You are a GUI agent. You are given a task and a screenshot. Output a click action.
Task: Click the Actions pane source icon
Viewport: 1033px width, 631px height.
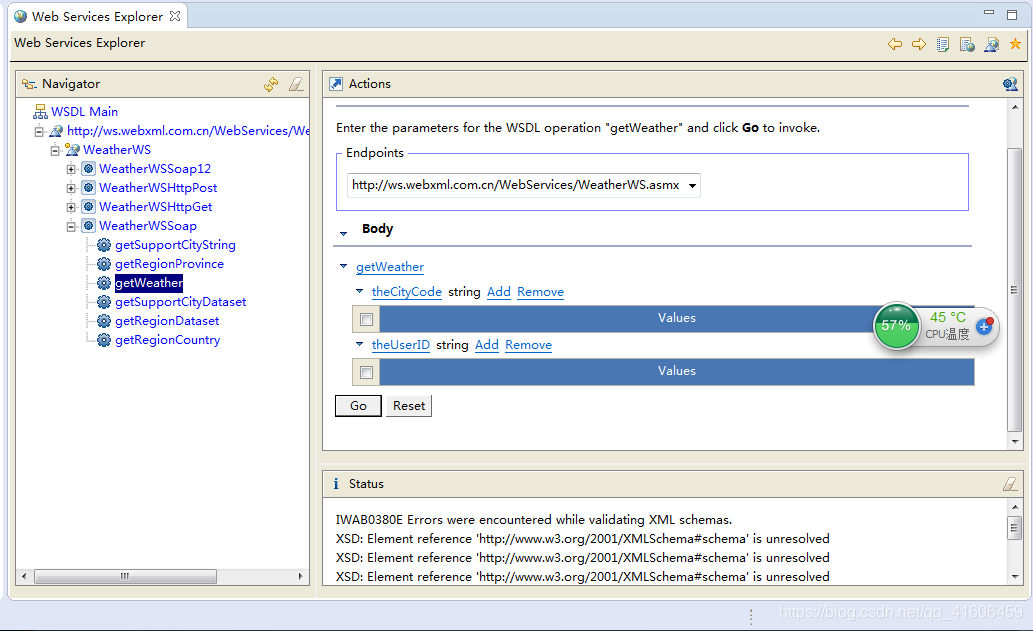tap(1010, 84)
